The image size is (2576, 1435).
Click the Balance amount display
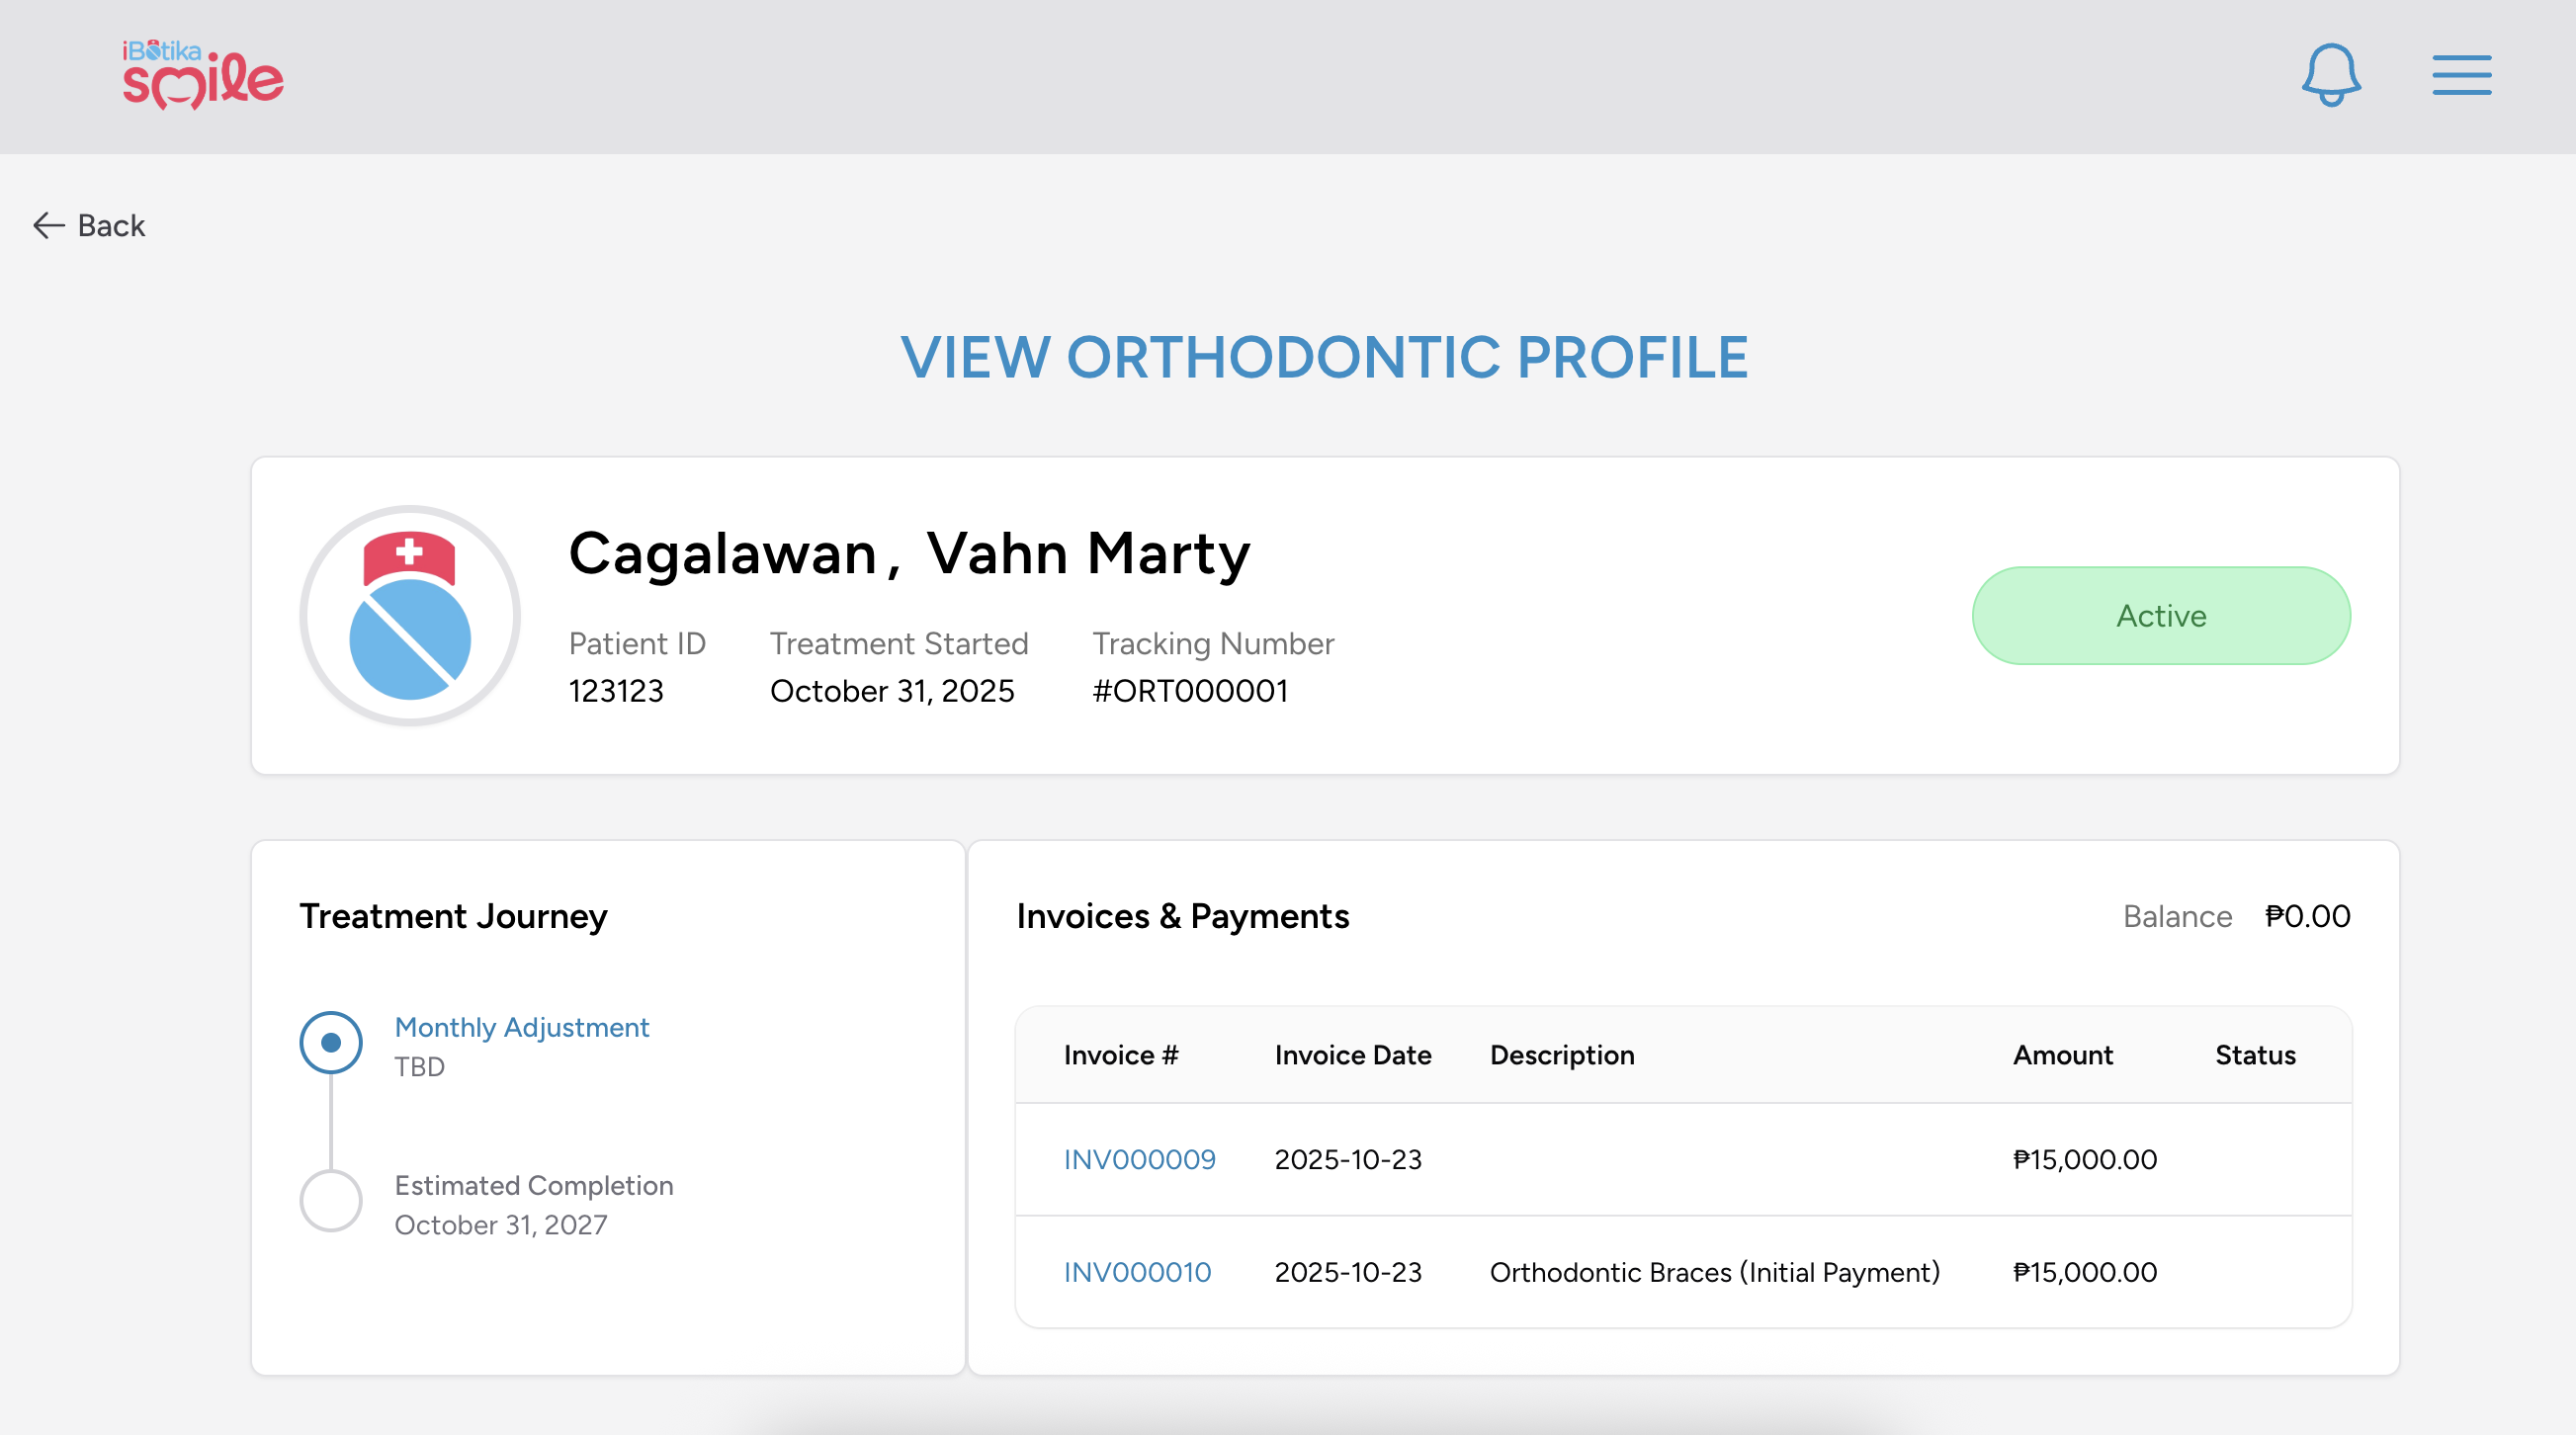[x=2307, y=915]
